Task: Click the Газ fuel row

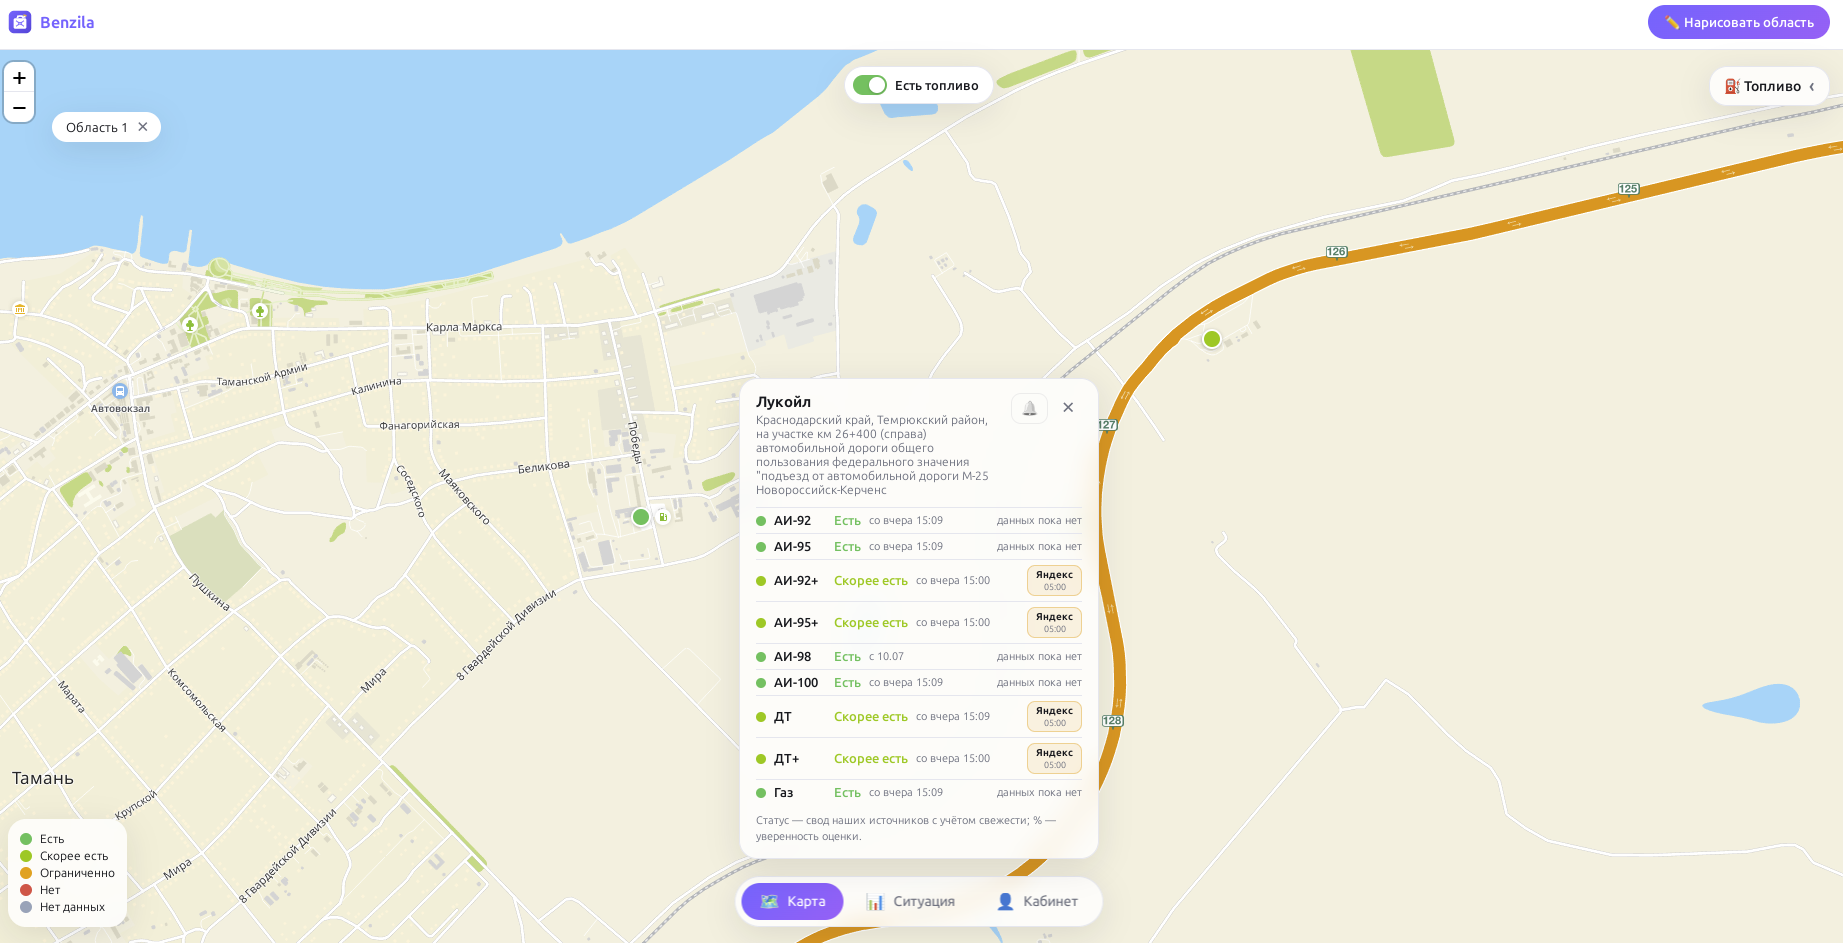Action: pyautogui.click(x=919, y=792)
